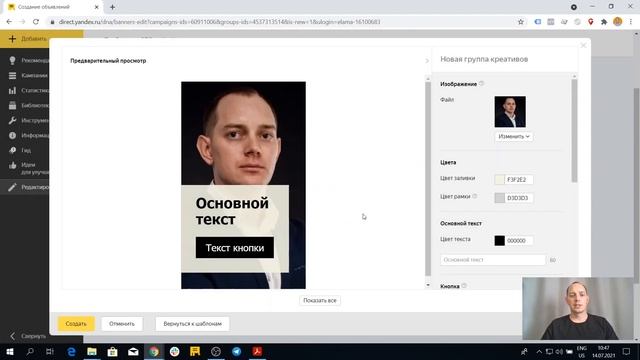Open Библиотека icon in sidebar
Screen dimensions: 640x360
(x=13, y=105)
